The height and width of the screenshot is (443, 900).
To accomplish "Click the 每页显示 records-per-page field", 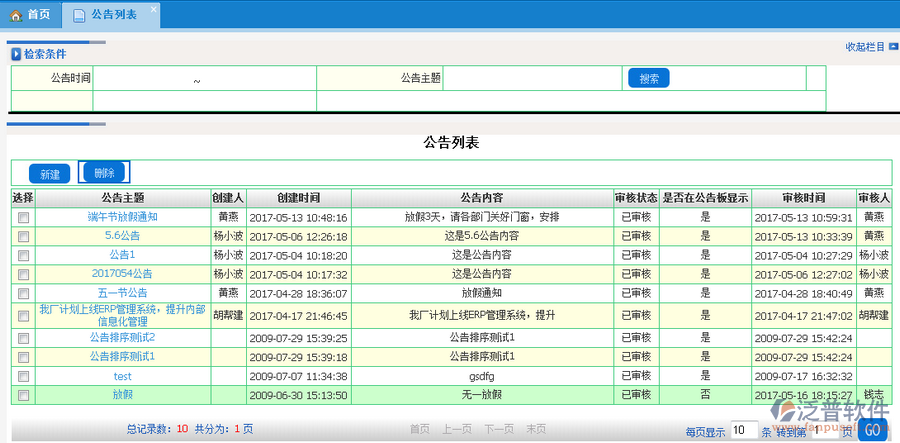I will click(743, 430).
